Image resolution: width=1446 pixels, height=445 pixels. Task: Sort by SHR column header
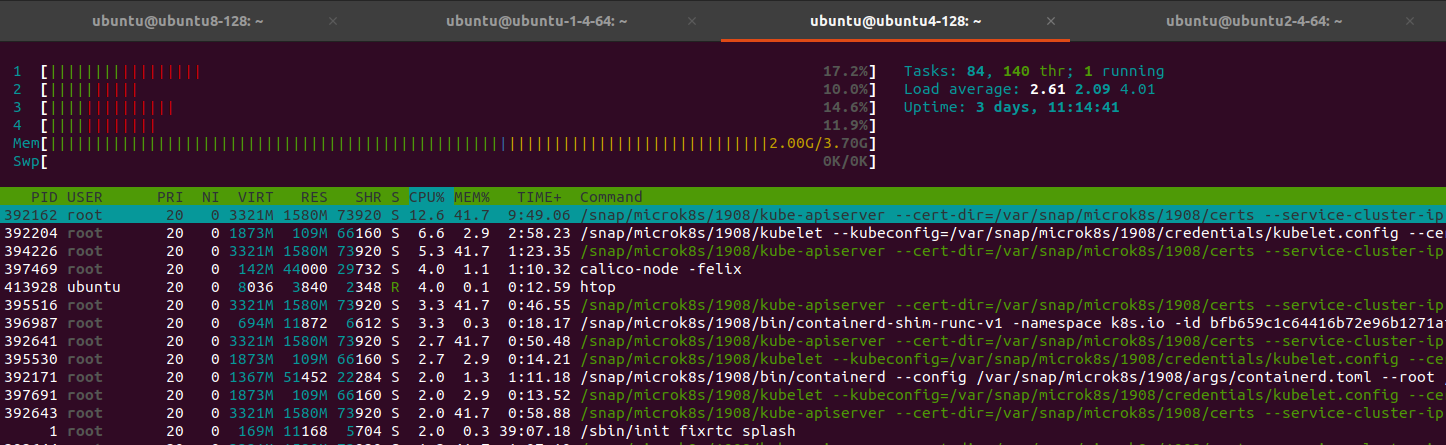(x=367, y=197)
